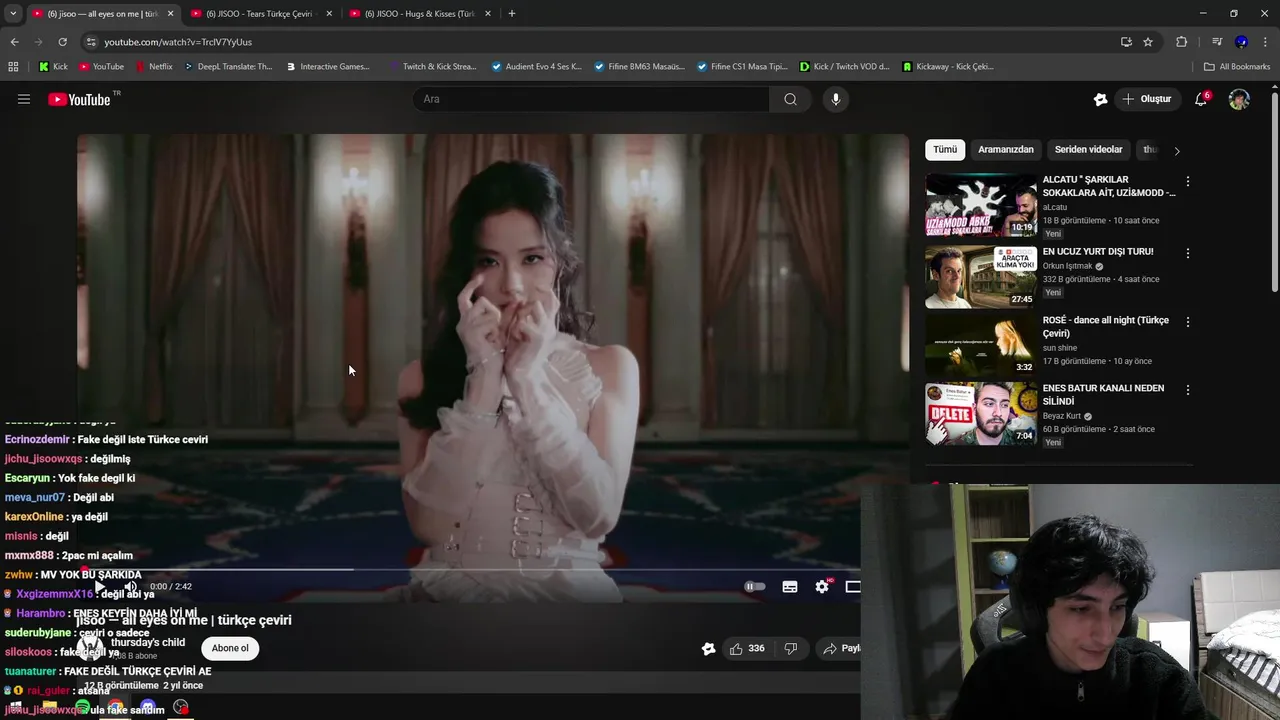The image size is (1280, 720).
Task: Toggle the autoplay switch in the player
Action: pos(755,587)
